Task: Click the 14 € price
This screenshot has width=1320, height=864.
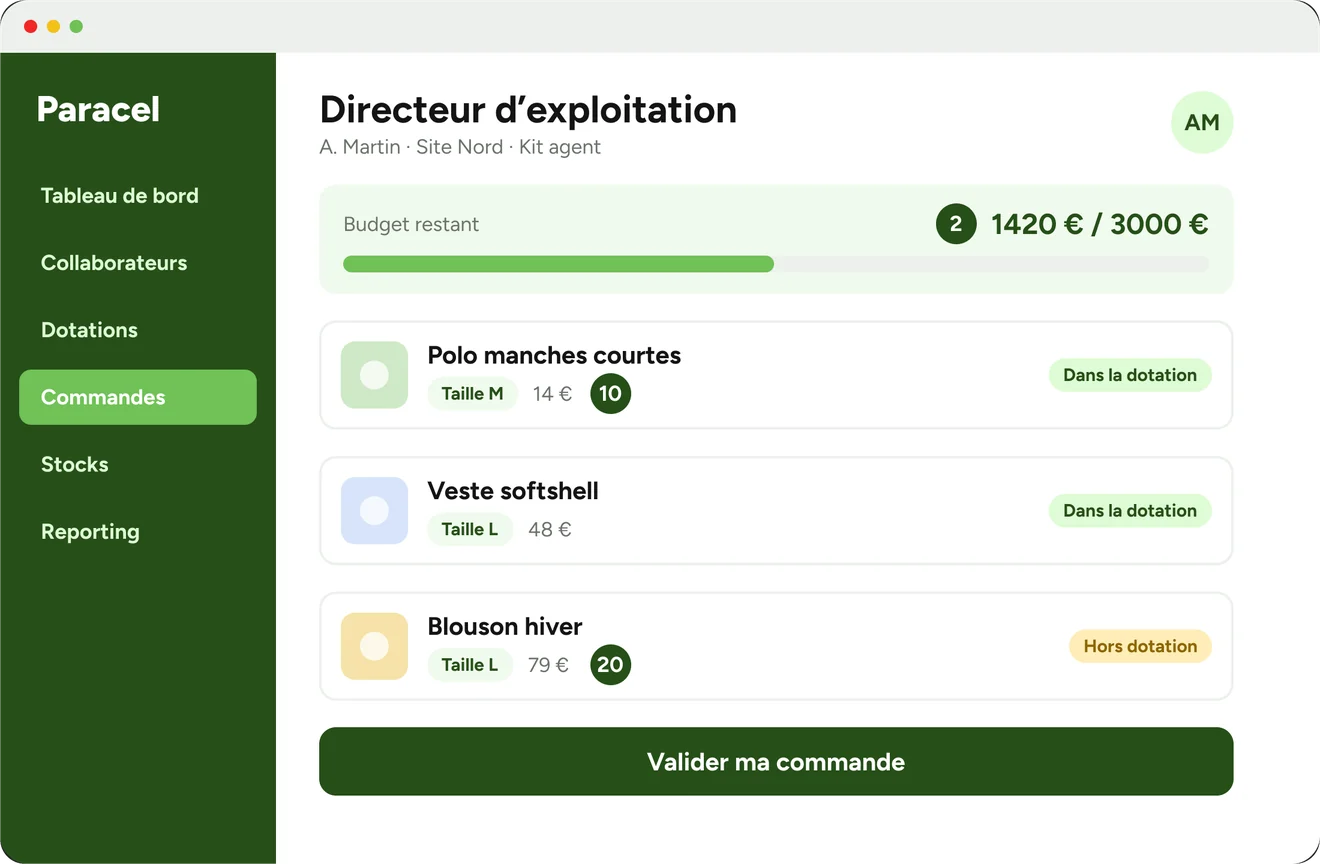Action: 552,393
